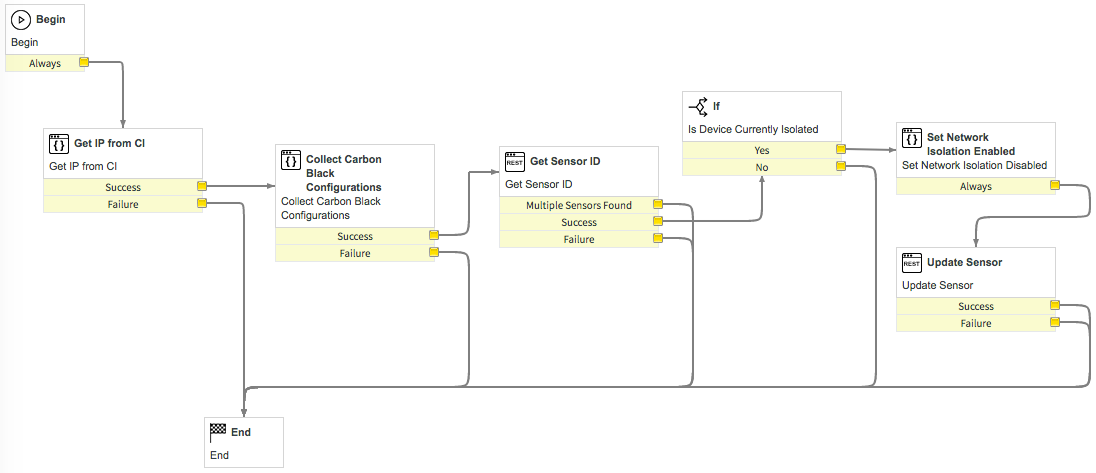Click Update Sensor Failure connector
Image resolution: width=1096 pixels, height=473 pixels.
click(1054, 322)
